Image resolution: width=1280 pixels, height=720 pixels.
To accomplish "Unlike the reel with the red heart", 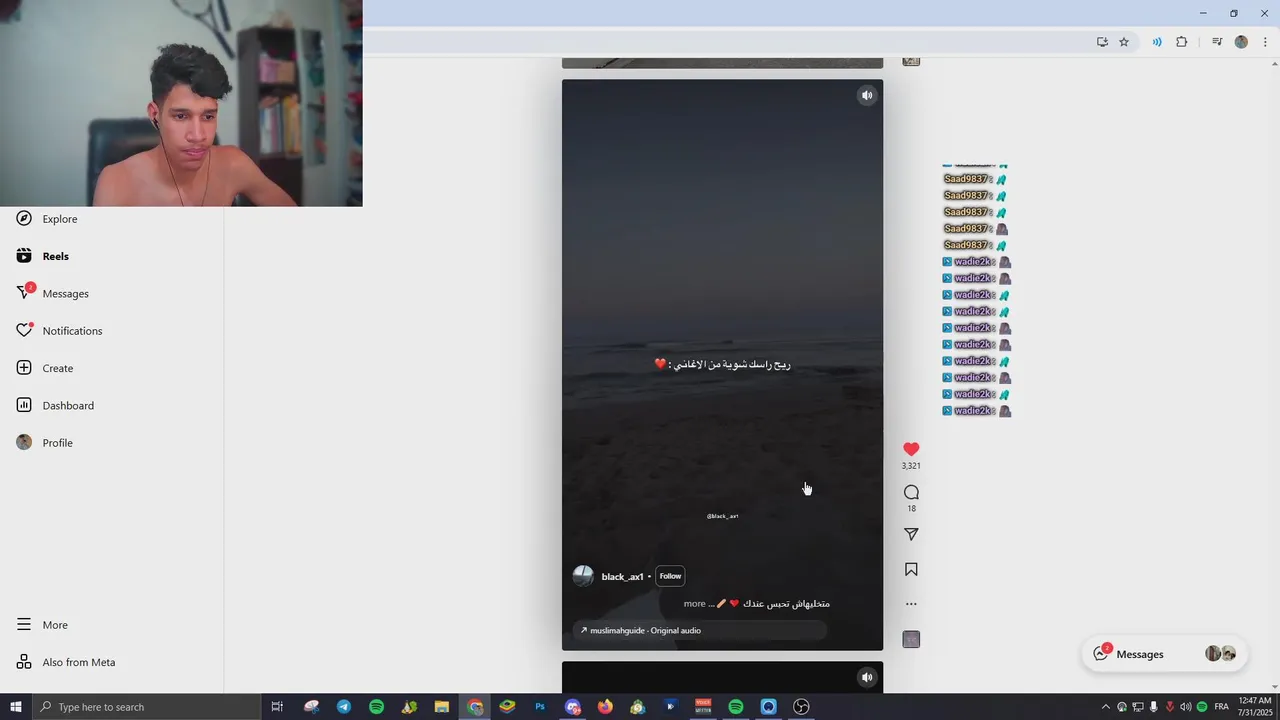I will coord(911,450).
